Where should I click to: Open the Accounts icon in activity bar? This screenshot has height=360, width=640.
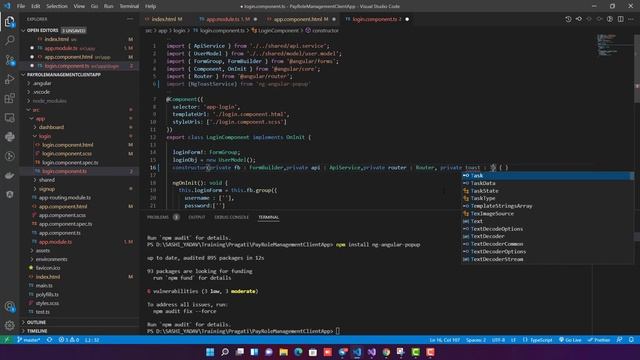pos(9,307)
